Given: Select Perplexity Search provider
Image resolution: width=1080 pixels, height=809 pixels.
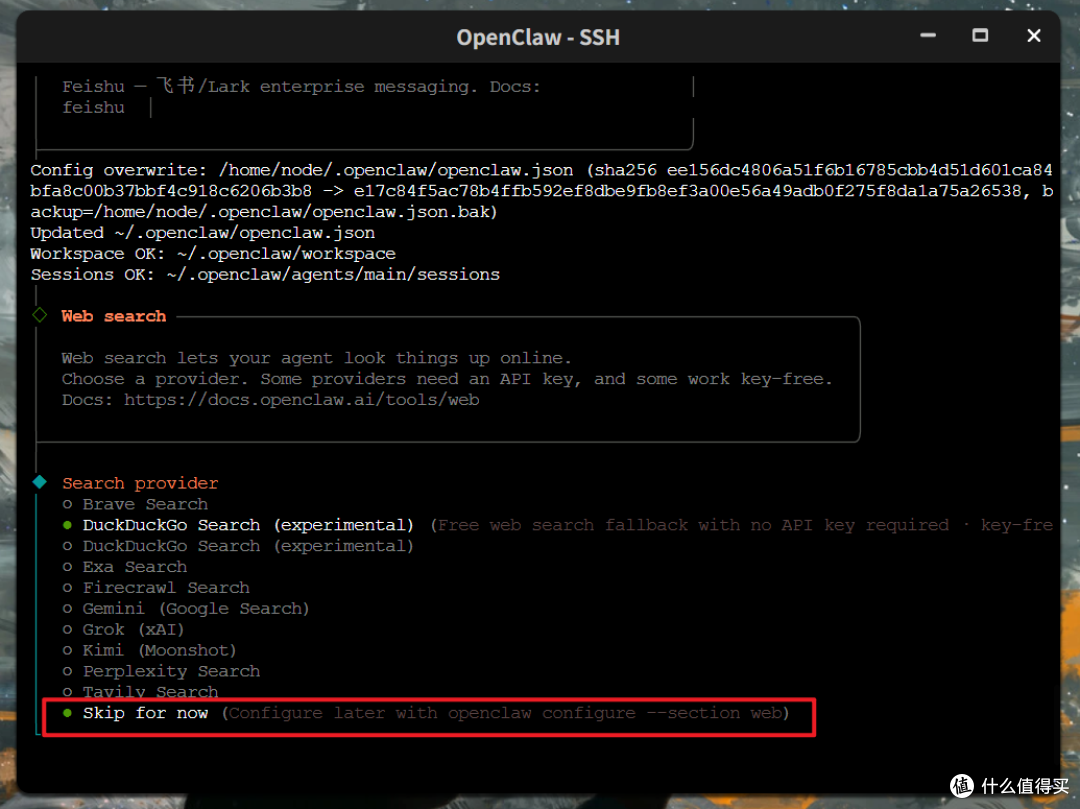Looking at the screenshot, I should [x=162, y=671].
